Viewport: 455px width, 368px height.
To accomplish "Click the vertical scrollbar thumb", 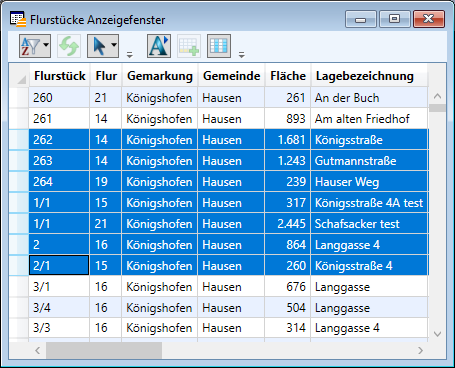I will click(437, 108).
